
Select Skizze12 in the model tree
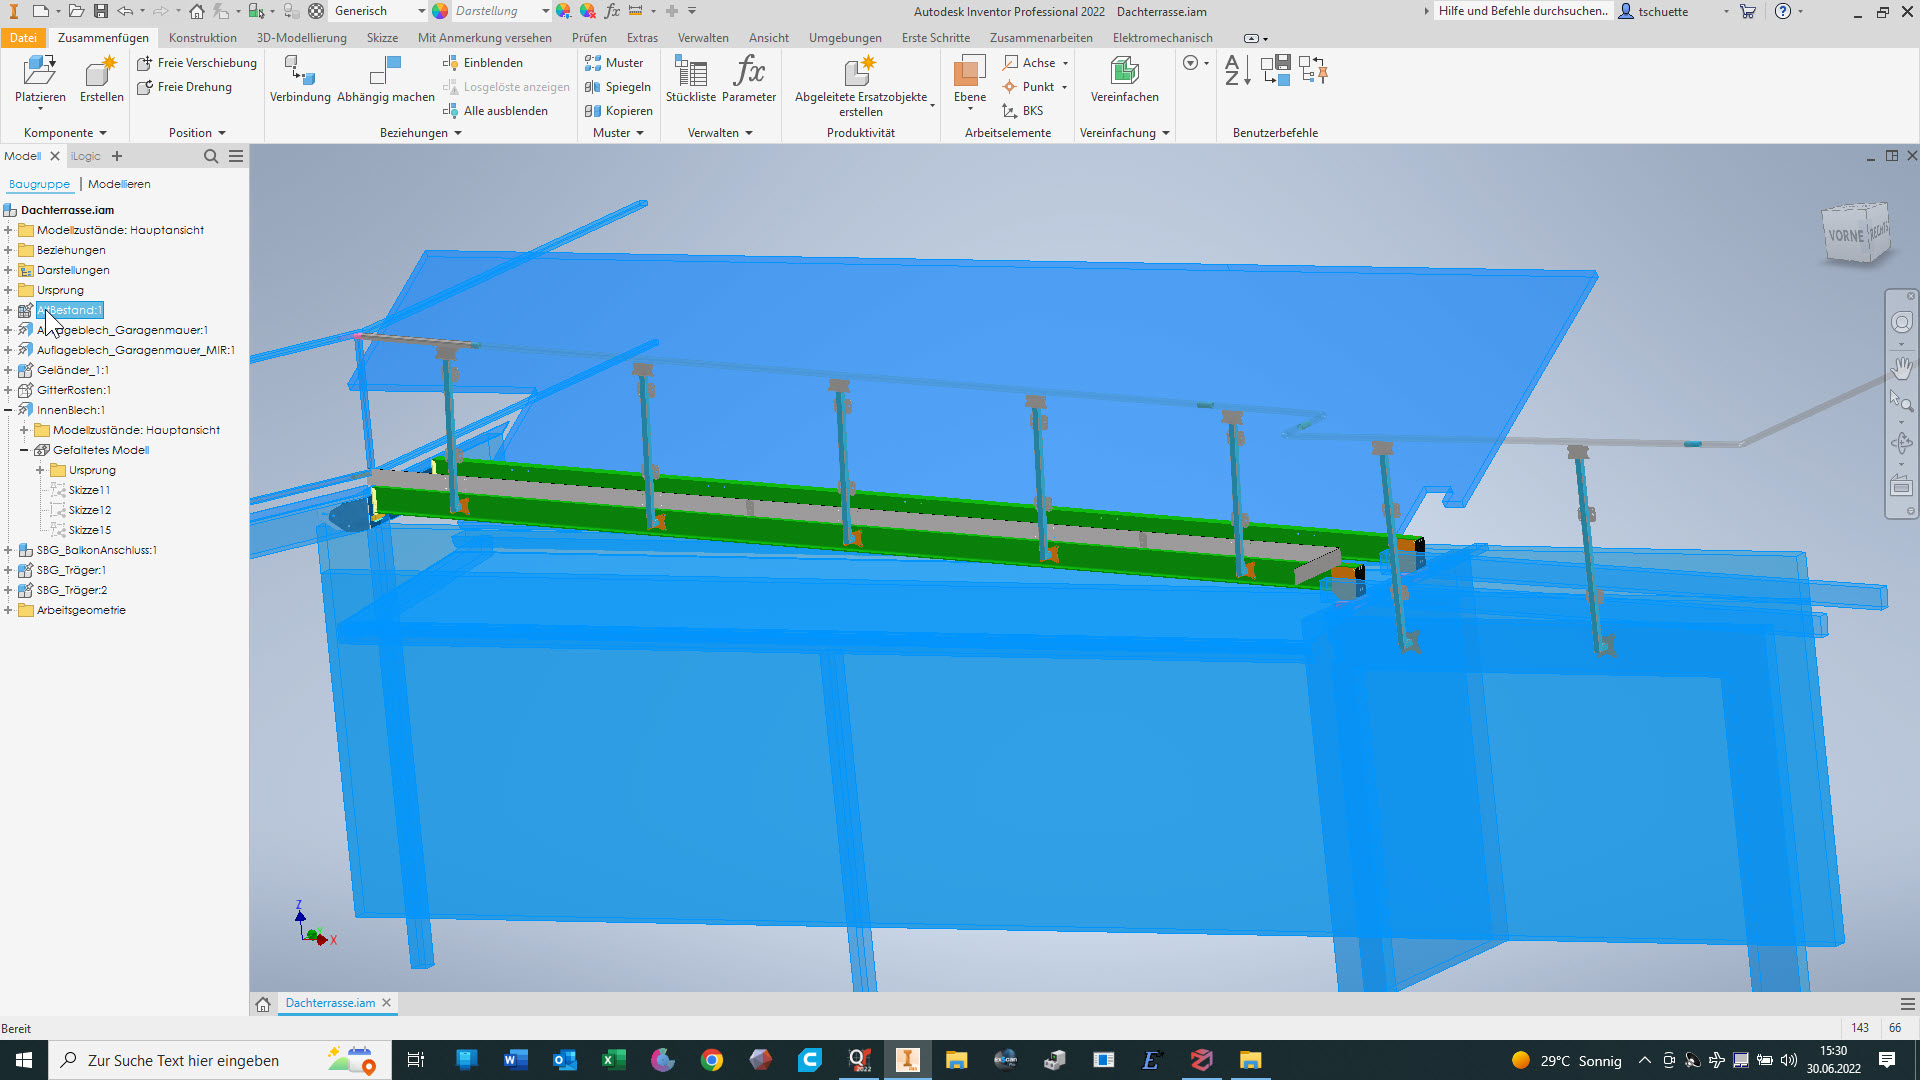[x=89, y=510]
